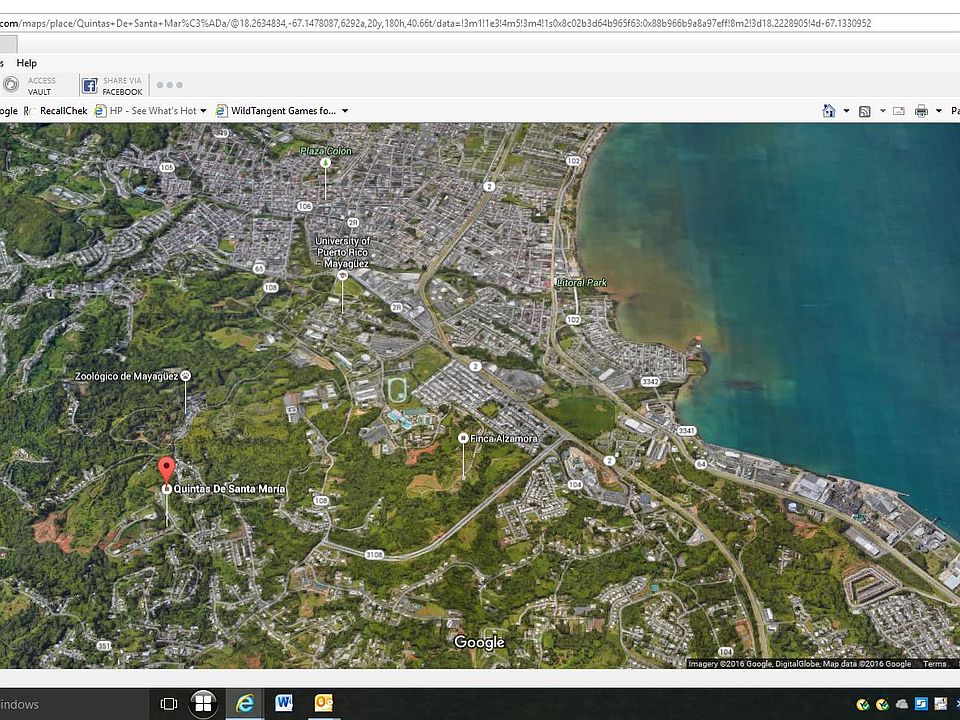Click the Home icon in the command bar

pyautogui.click(x=828, y=111)
